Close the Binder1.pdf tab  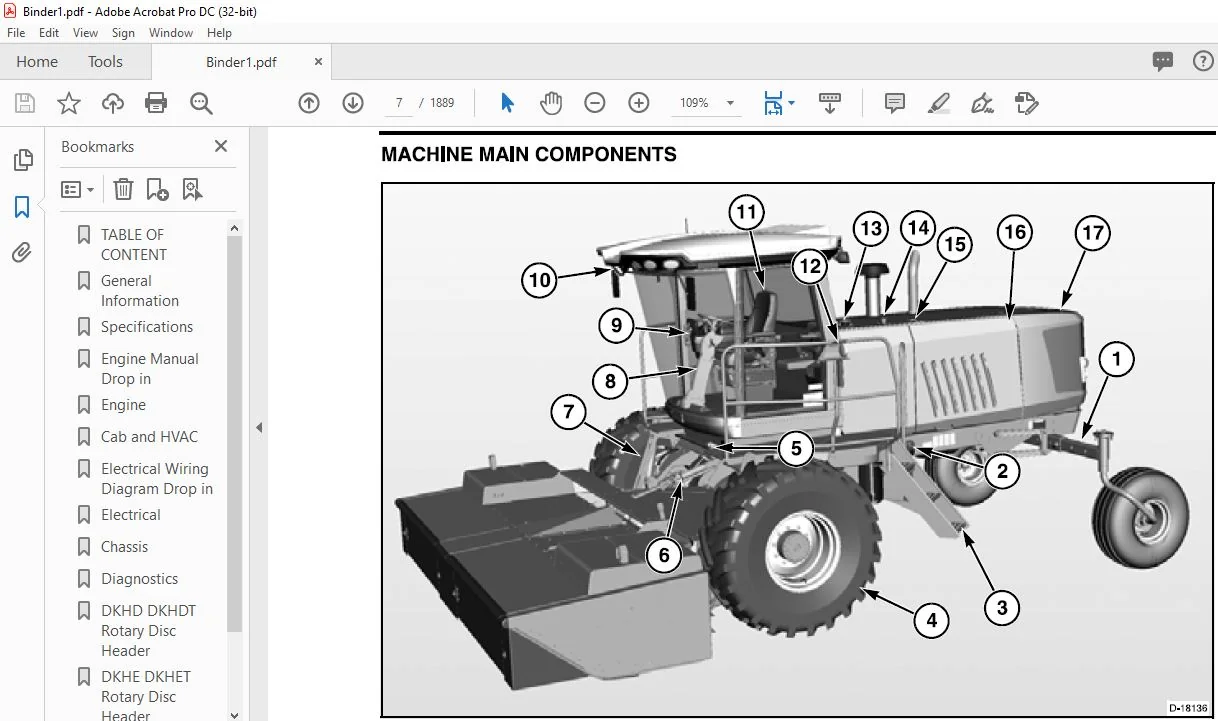[319, 61]
